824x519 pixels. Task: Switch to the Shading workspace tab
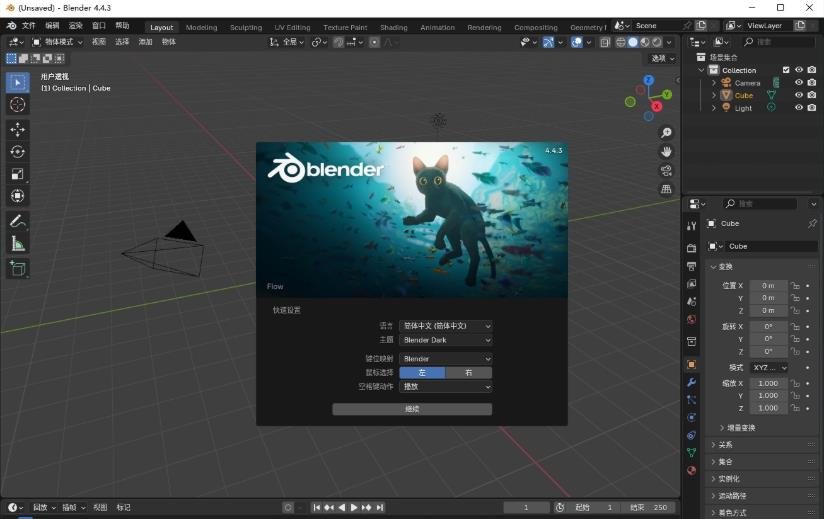[x=394, y=27]
